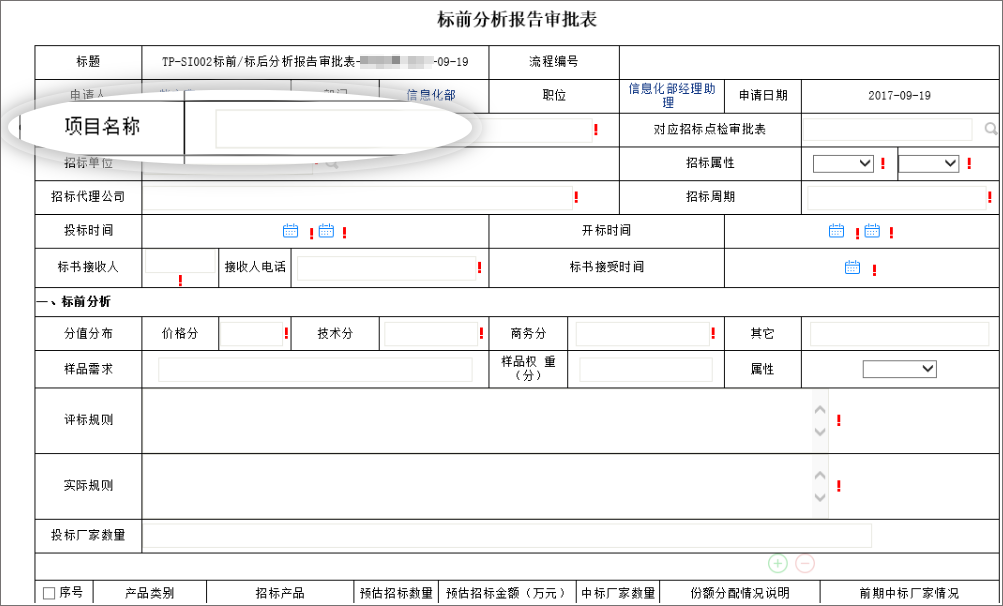The width and height of the screenshot is (1003, 606).
Task: Click the 标前分析报告审批表 page title
Action: click(x=517, y=19)
